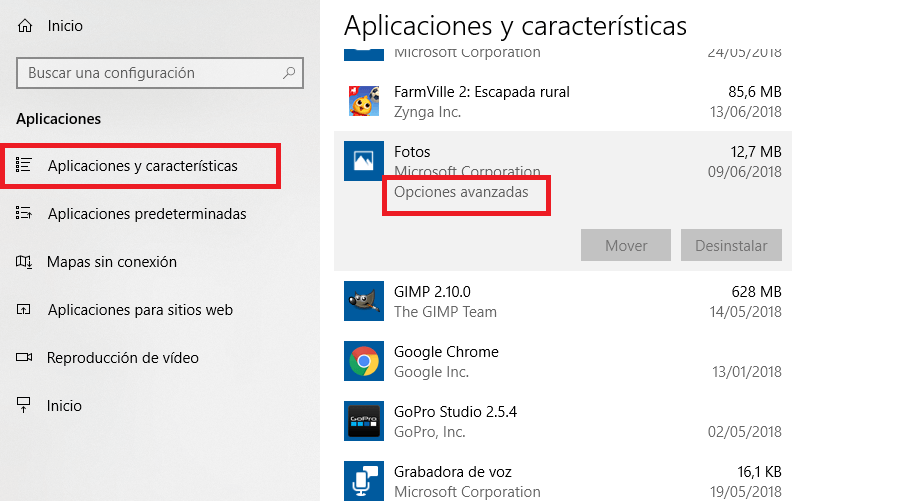
Task: Click the FarmVille 2 app icon
Action: [364, 101]
